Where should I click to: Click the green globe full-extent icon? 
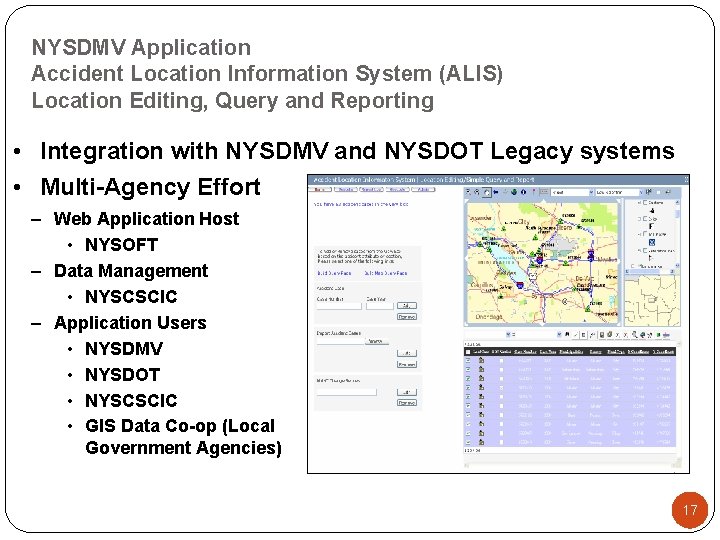[514, 192]
